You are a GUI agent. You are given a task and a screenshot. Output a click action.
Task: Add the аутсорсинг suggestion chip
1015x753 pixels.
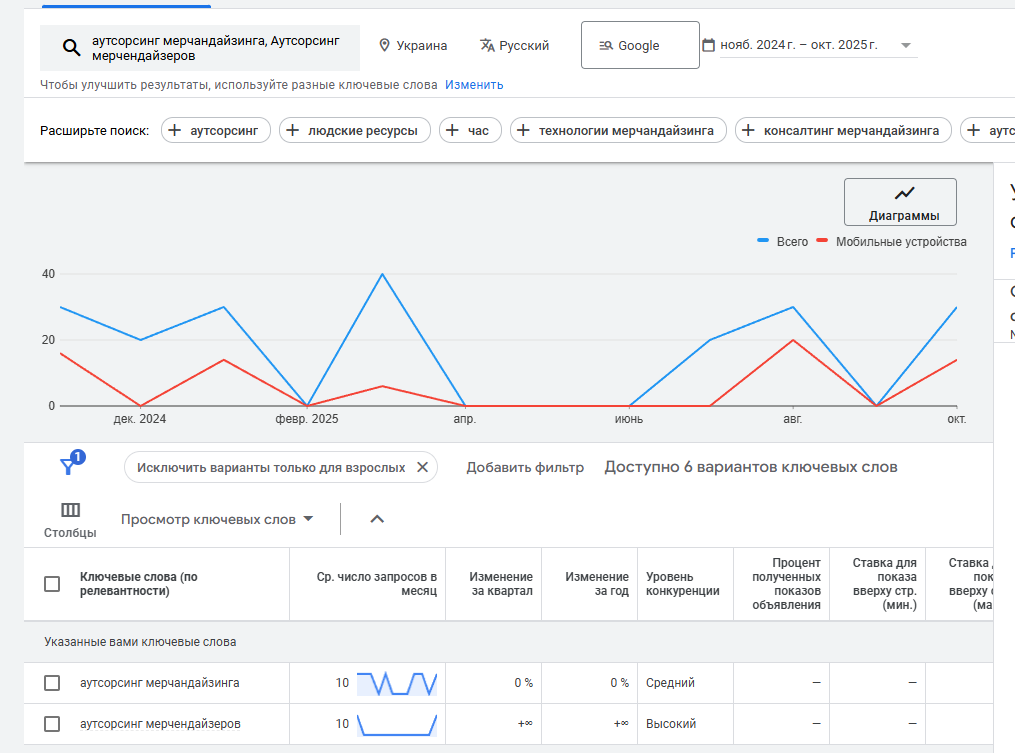(x=216, y=130)
